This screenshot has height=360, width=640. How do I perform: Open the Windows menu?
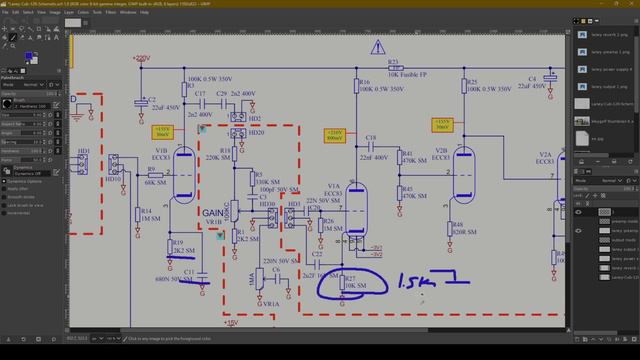[128, 12]
